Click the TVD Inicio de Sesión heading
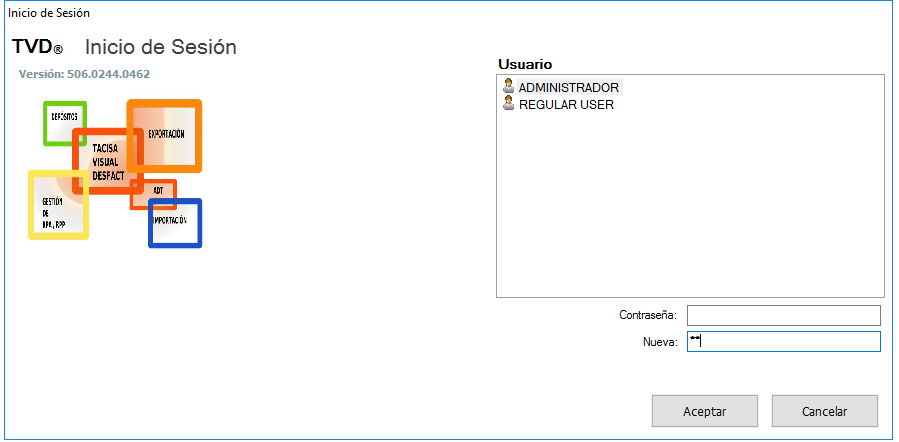Screen dimensions: 899x442 124,47
